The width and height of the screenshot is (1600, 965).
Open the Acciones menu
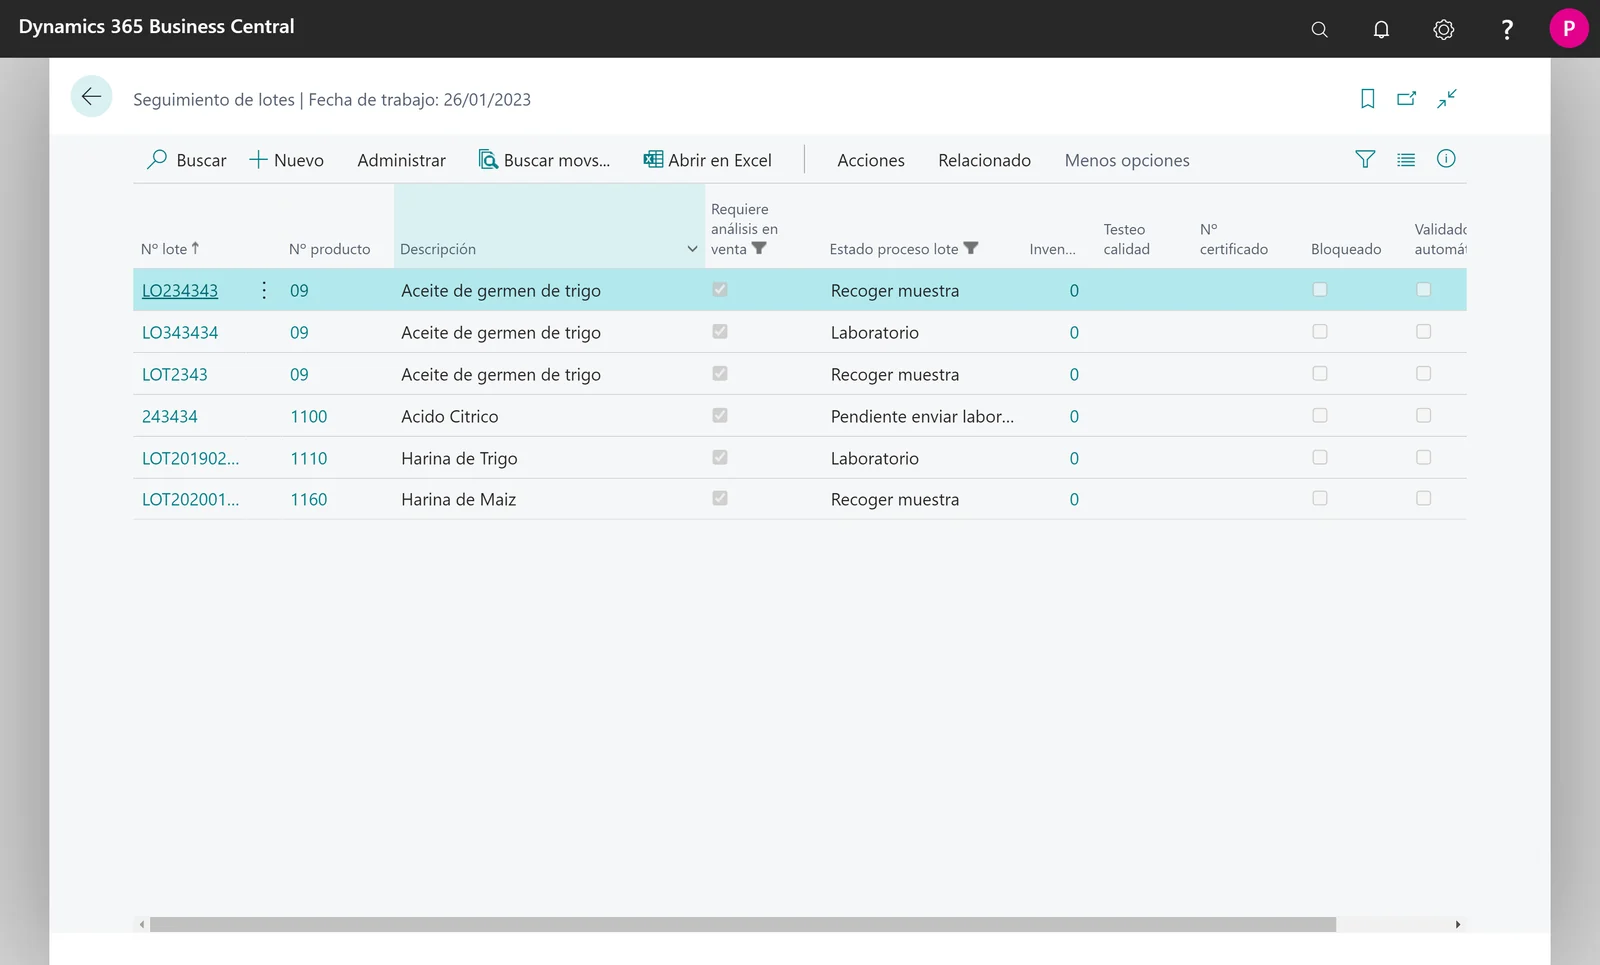tap(871, 160)
